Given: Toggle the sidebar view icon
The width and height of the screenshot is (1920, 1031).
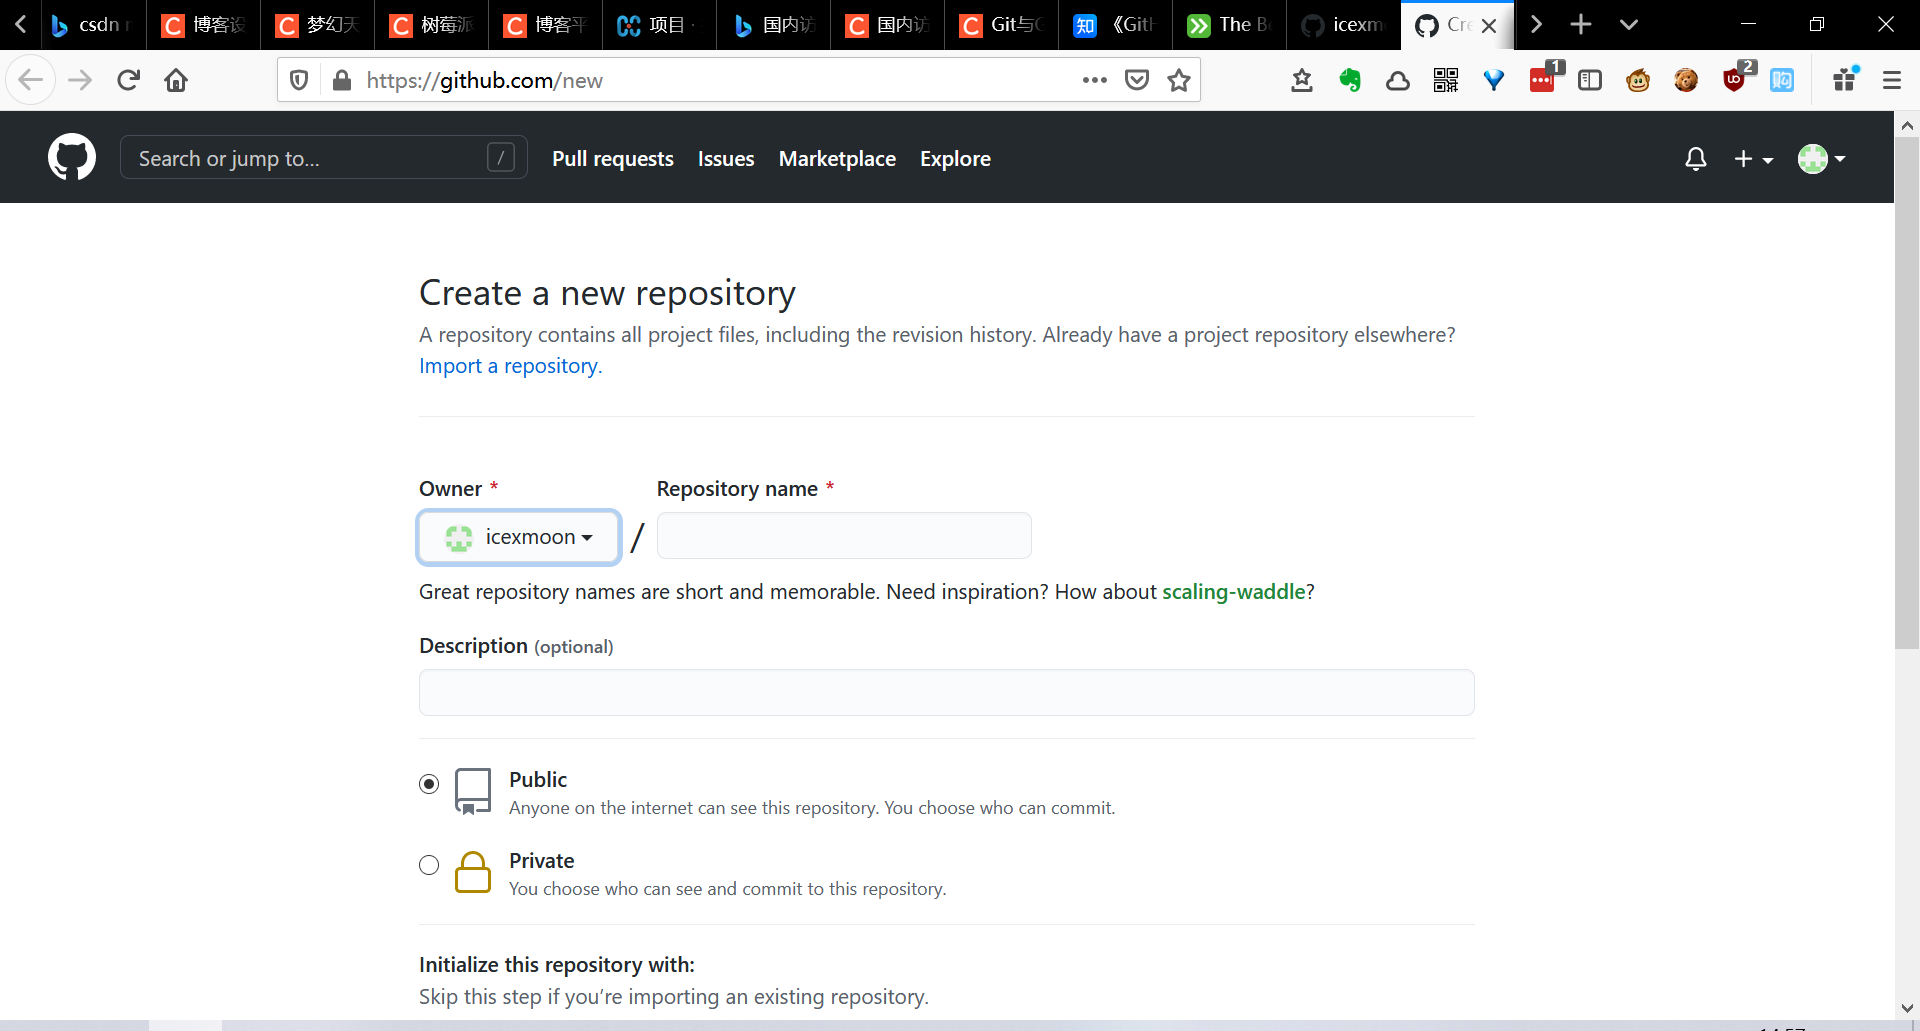Looking at the screenshot, I should (1590, 80).
